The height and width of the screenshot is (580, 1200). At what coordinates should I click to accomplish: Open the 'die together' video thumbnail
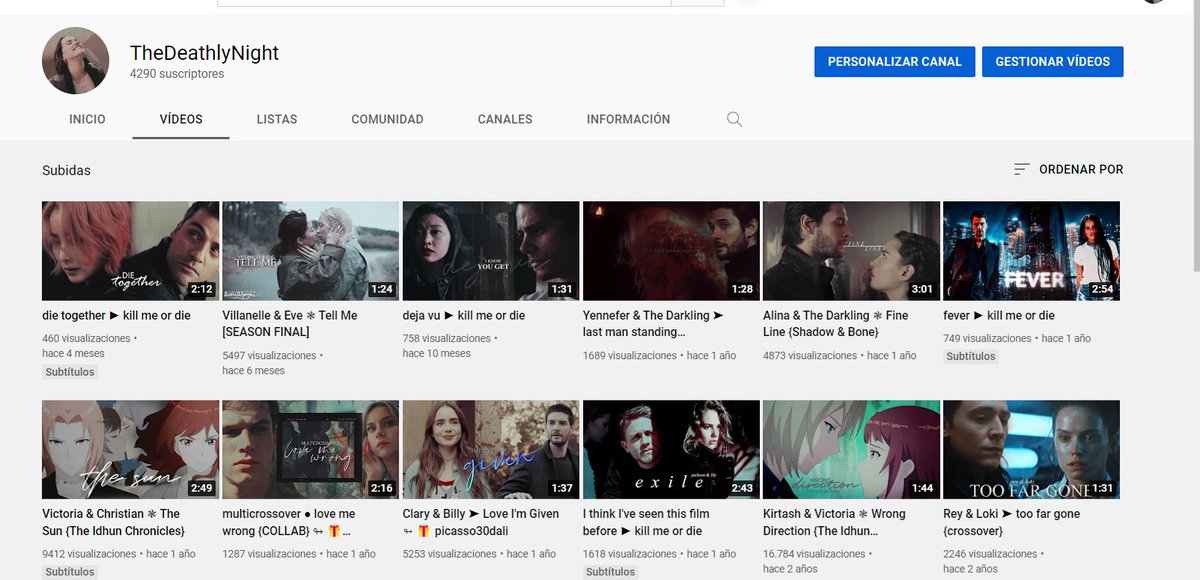click(130, 251)
